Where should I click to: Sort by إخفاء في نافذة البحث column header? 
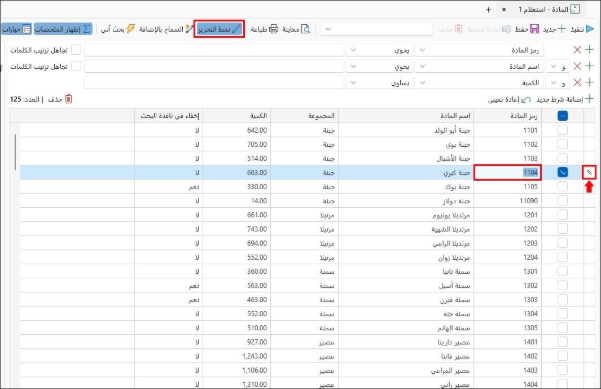[x=168, y=116]
